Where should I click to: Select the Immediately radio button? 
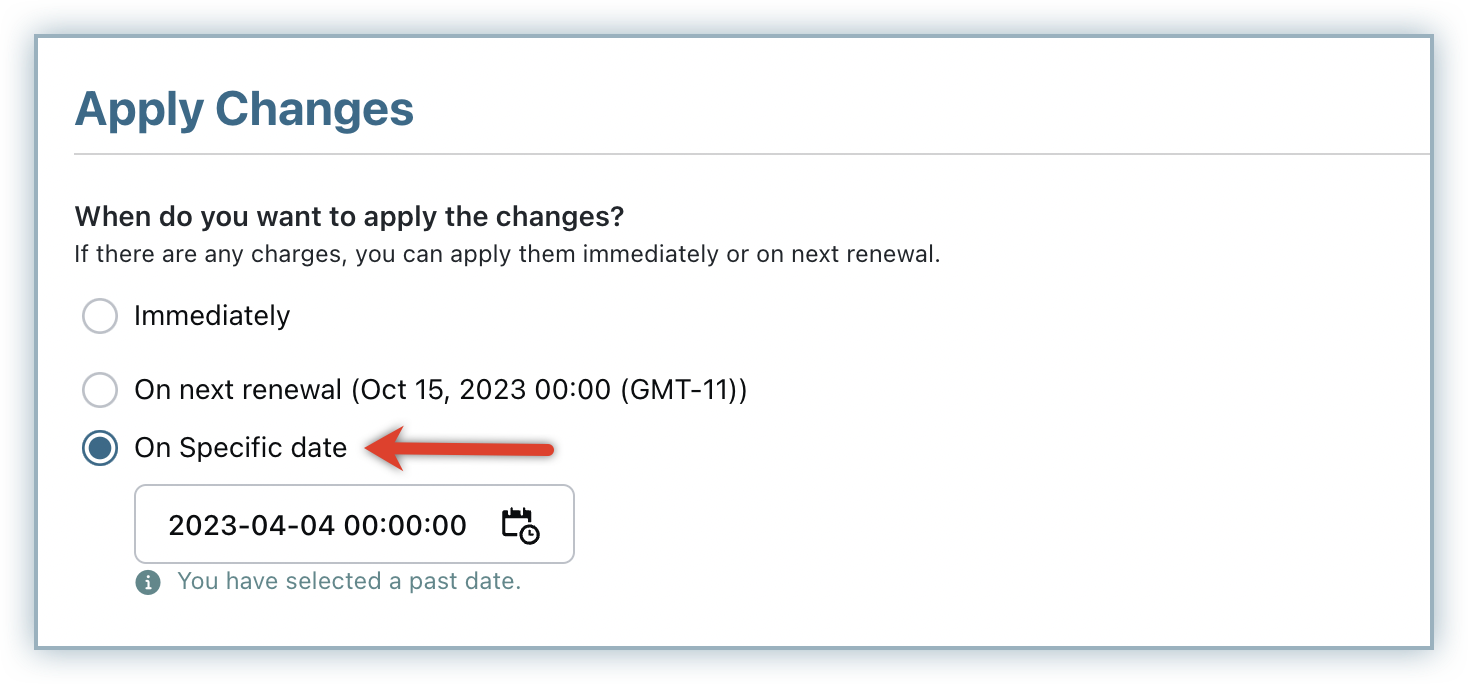tap(100, 316)
